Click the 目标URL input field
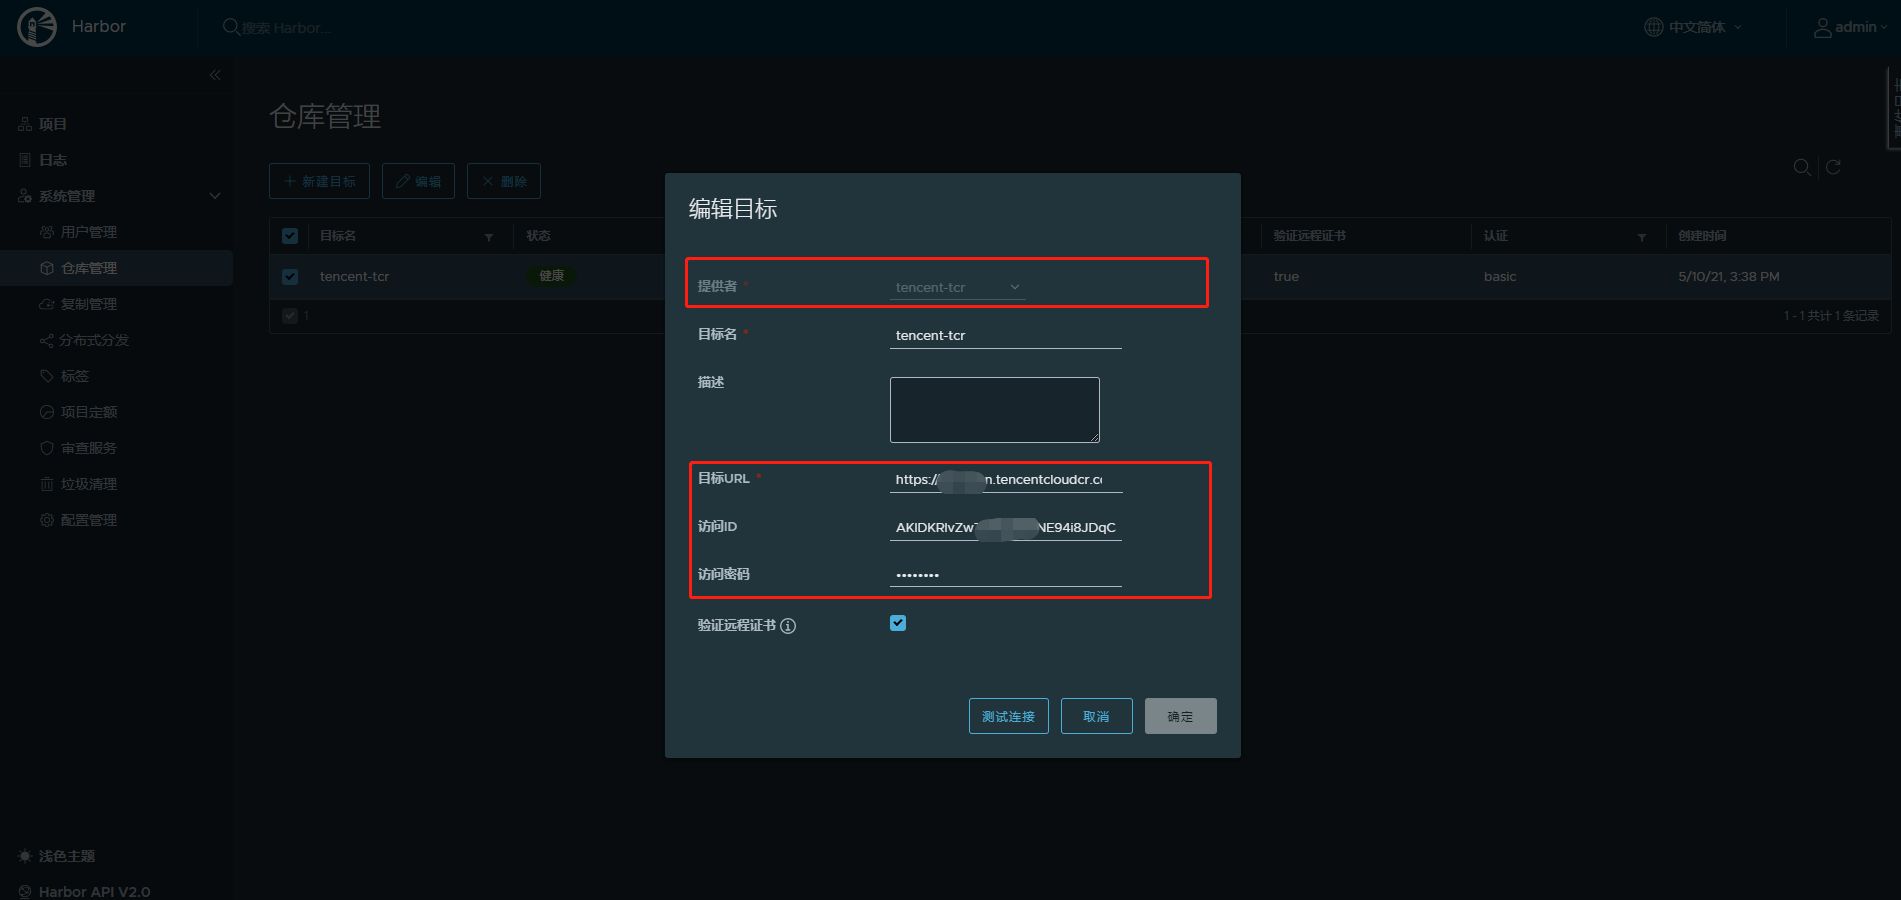Screen dimensions: 1901x900 point(1005,479)
